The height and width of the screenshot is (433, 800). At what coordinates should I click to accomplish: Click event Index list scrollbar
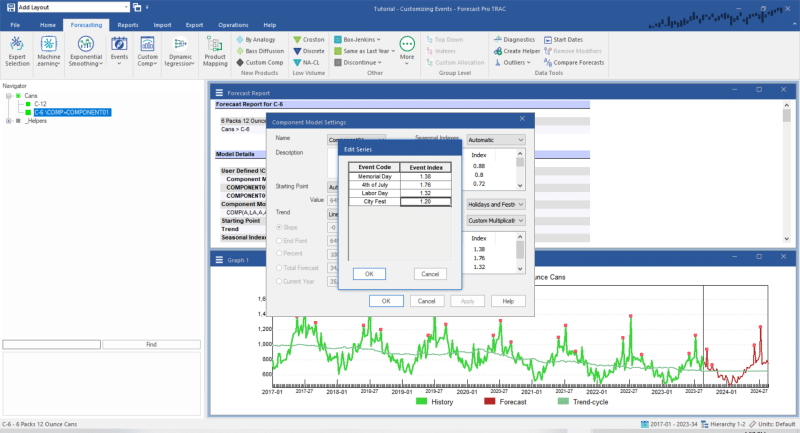(x=520, y=252)
